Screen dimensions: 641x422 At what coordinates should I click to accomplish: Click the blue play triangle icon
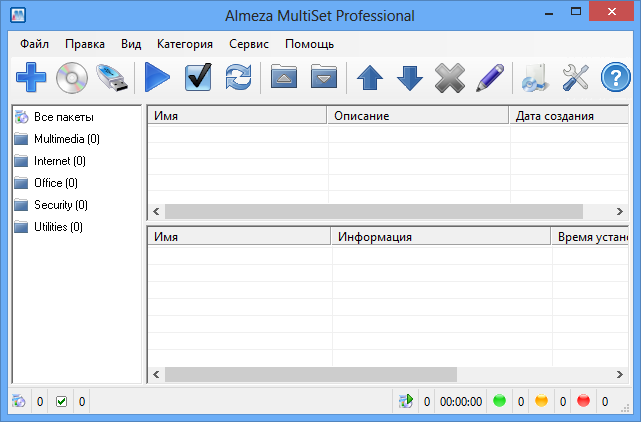pos(157,77)
